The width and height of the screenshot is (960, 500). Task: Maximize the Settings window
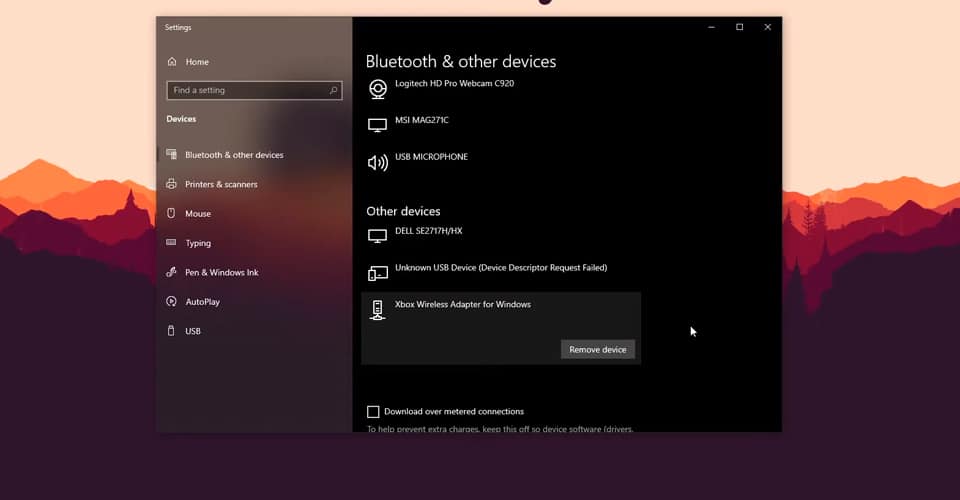tap(740, 27)
